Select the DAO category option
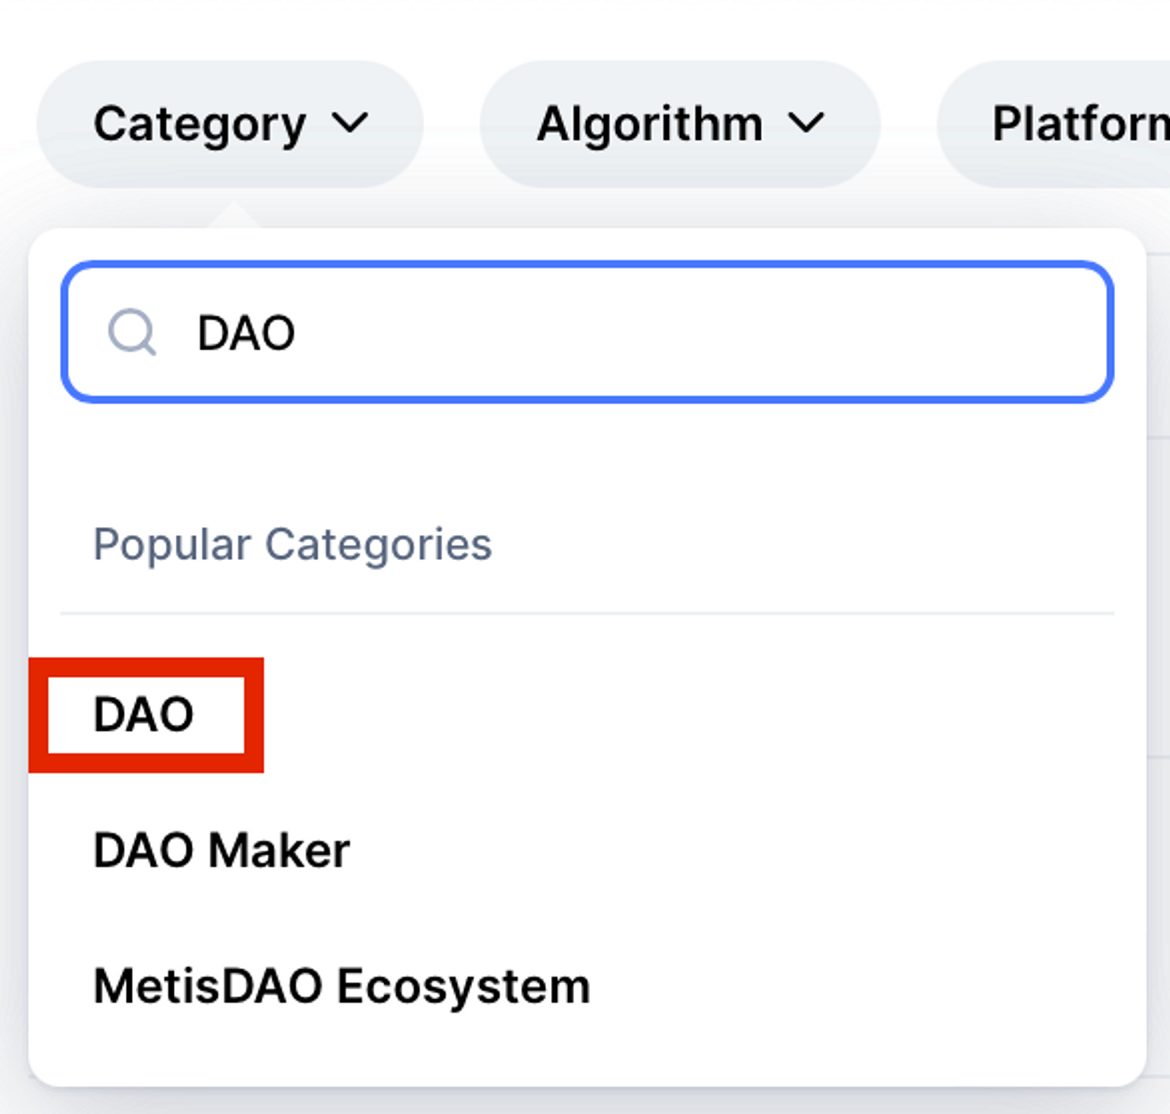This screenshot has width=1170, height=1114. [x=144, y=715]
